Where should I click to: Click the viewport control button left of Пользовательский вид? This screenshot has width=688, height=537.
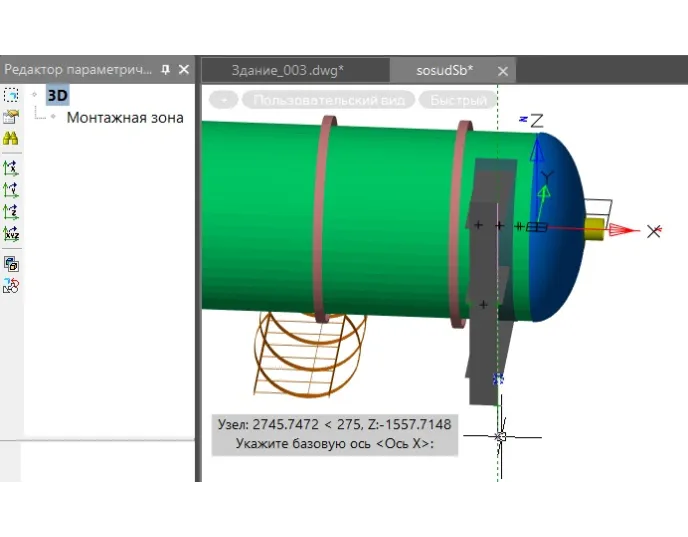(x=225, y=100)
